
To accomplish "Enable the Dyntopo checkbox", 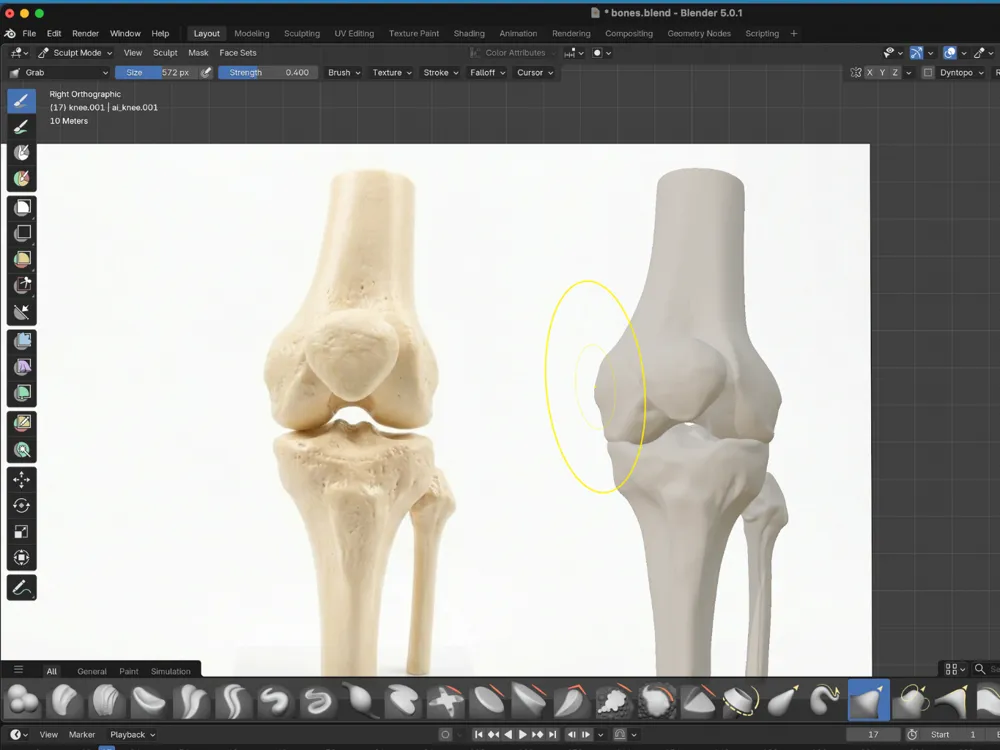I will tap(928, 73).
